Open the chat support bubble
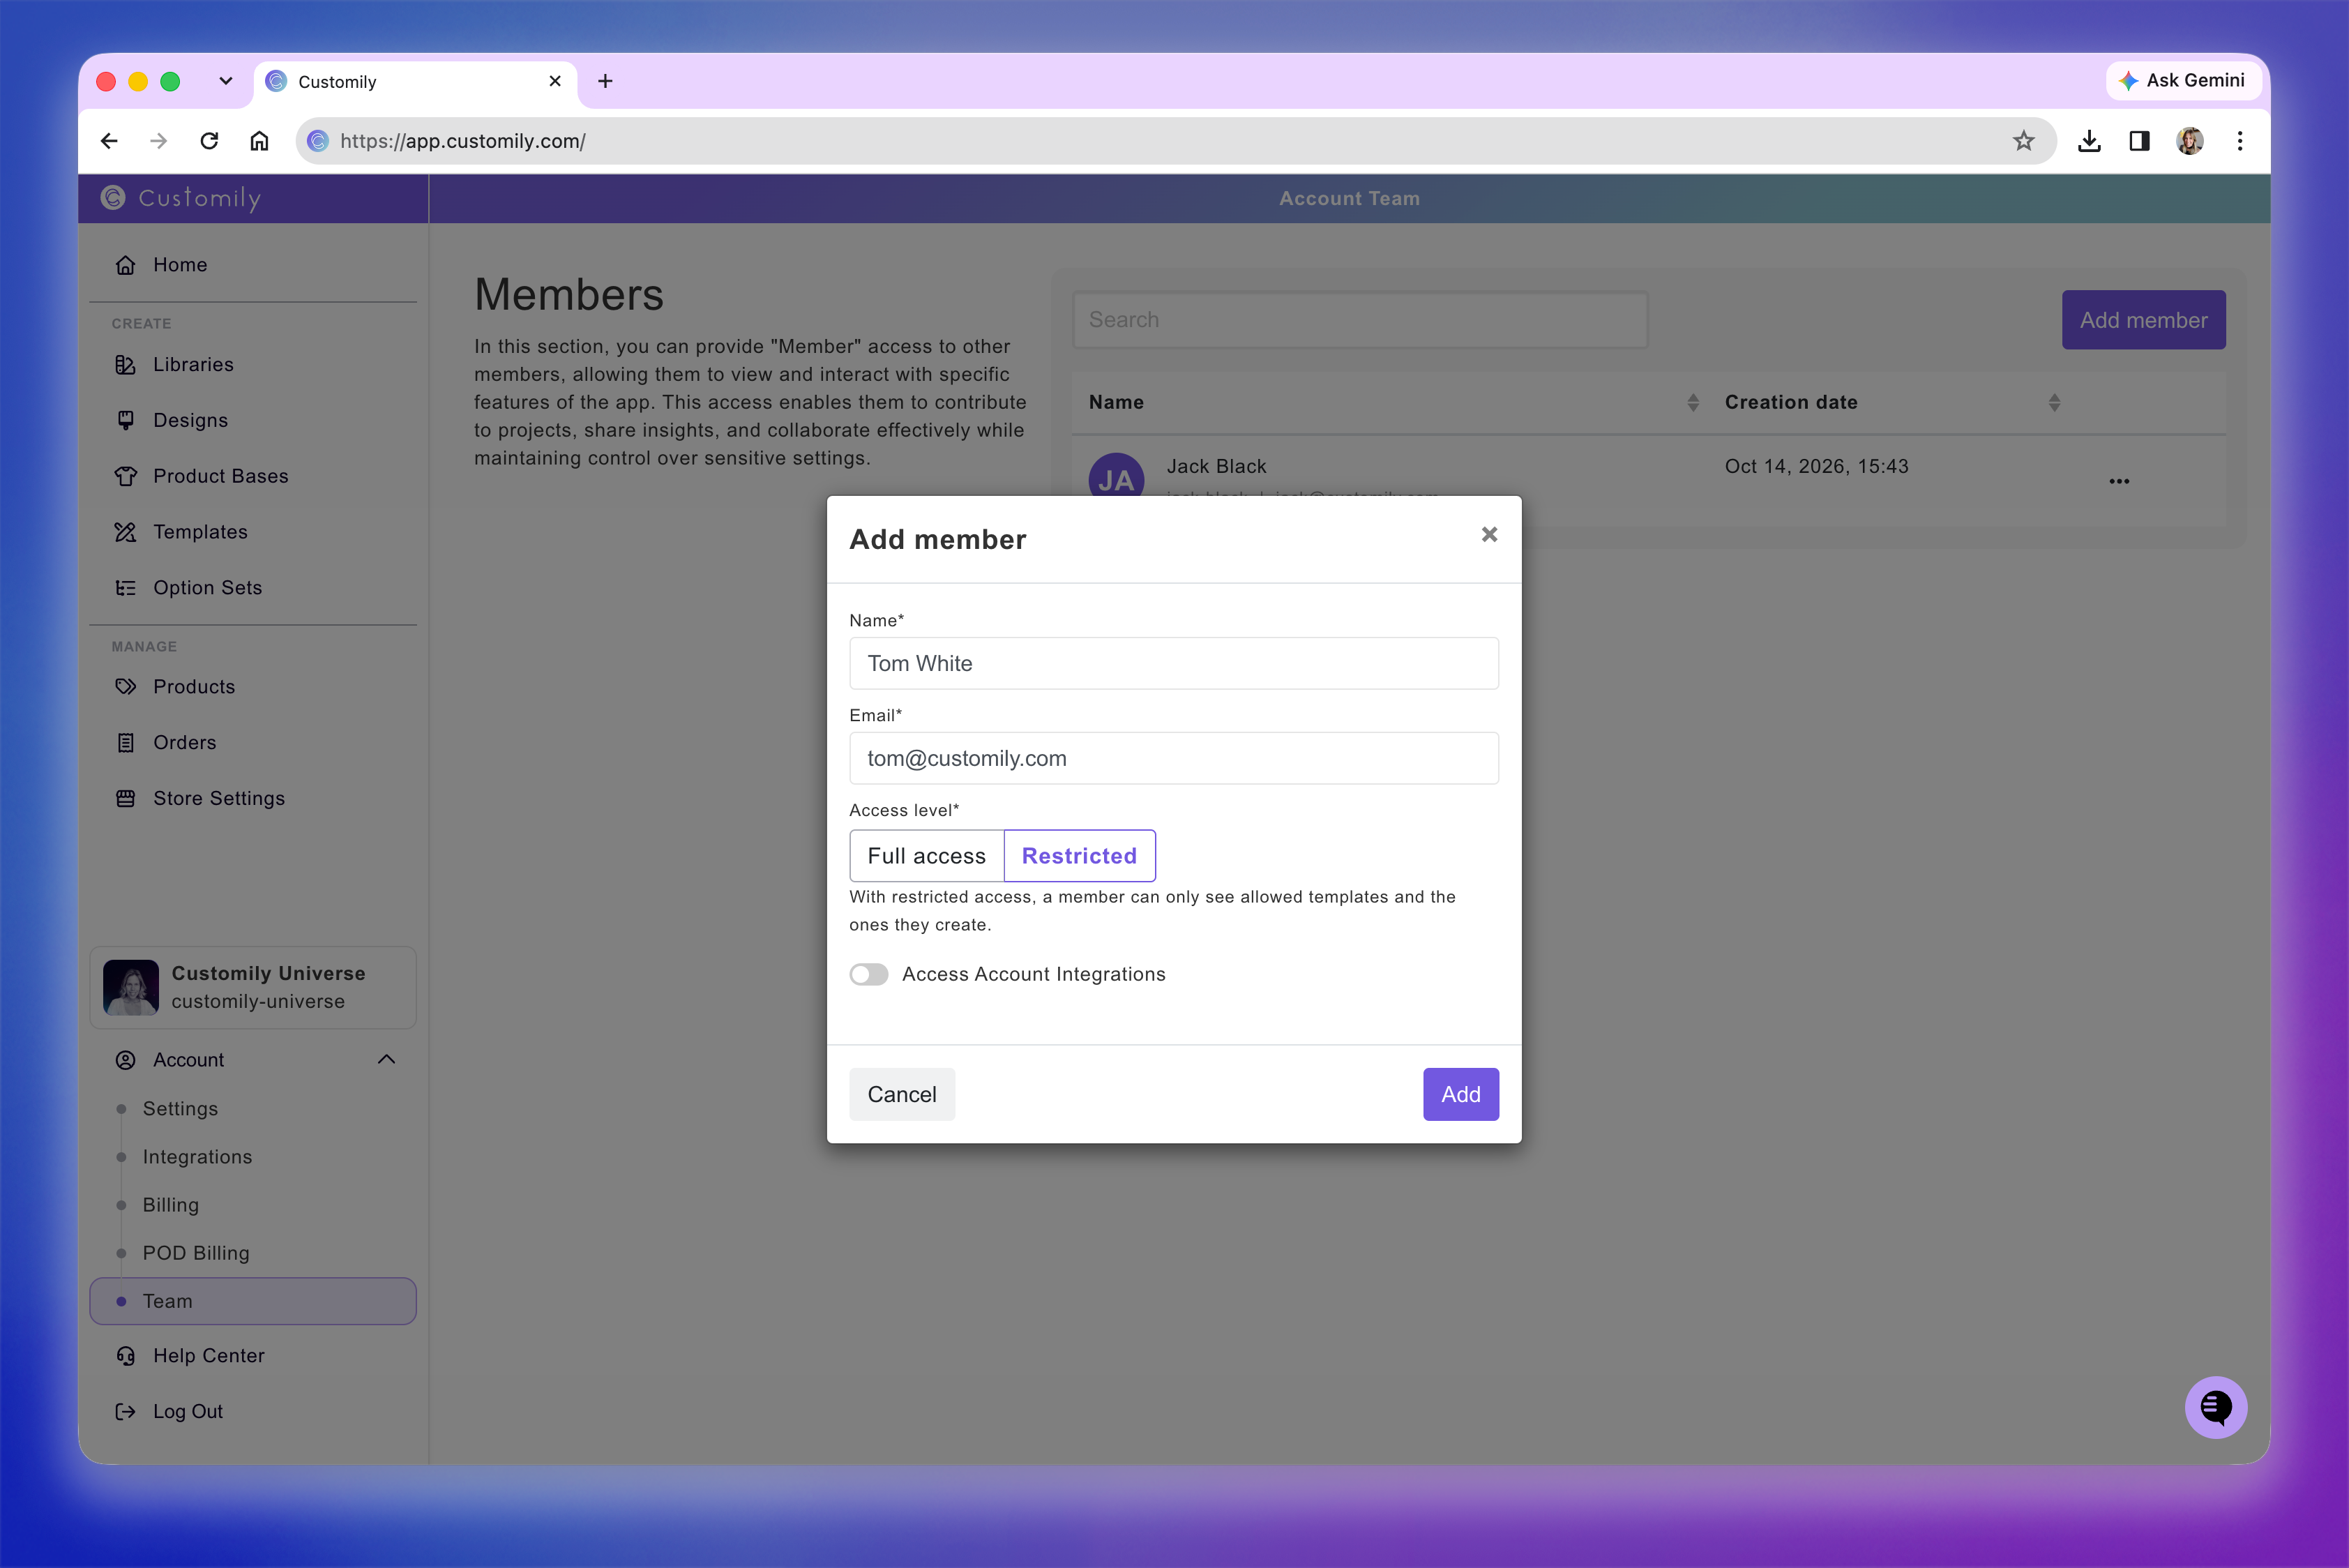 pyautogui.click(x=2215, y=1407)
